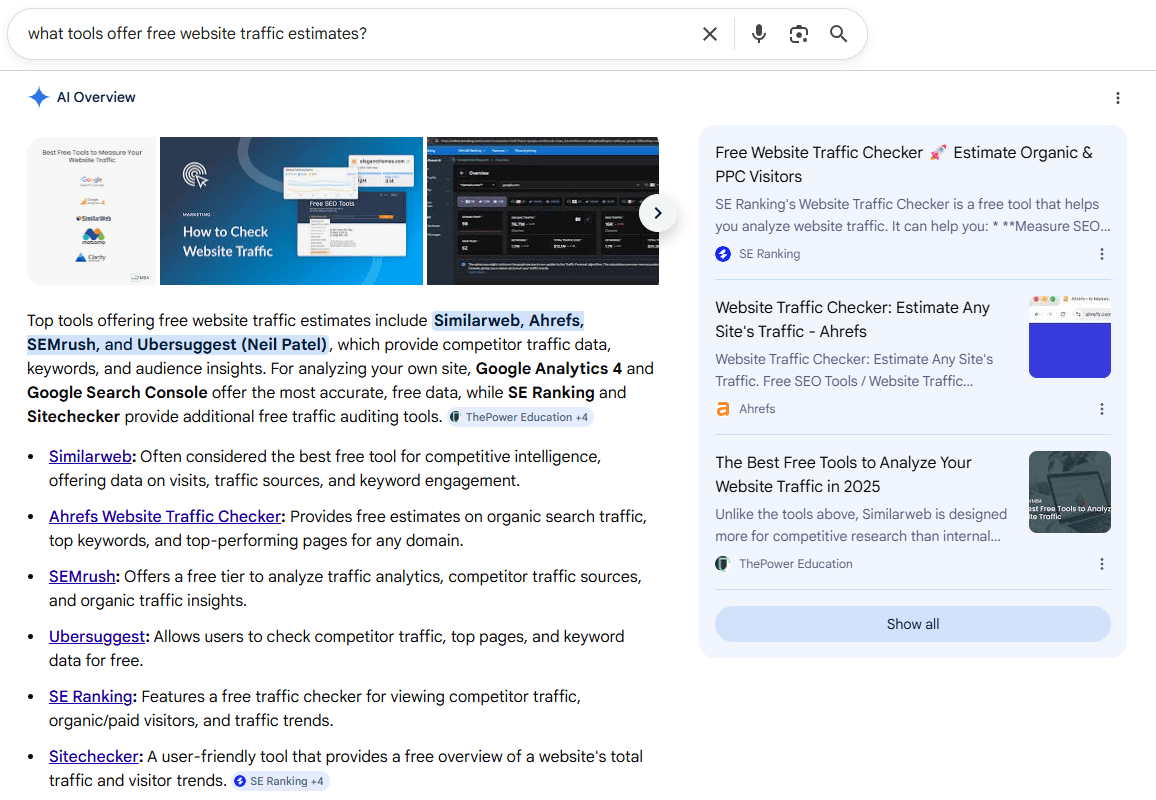Follow the Sitechecker link in the list
This screenshot has width=1156, height=800.
pos(94,756)
